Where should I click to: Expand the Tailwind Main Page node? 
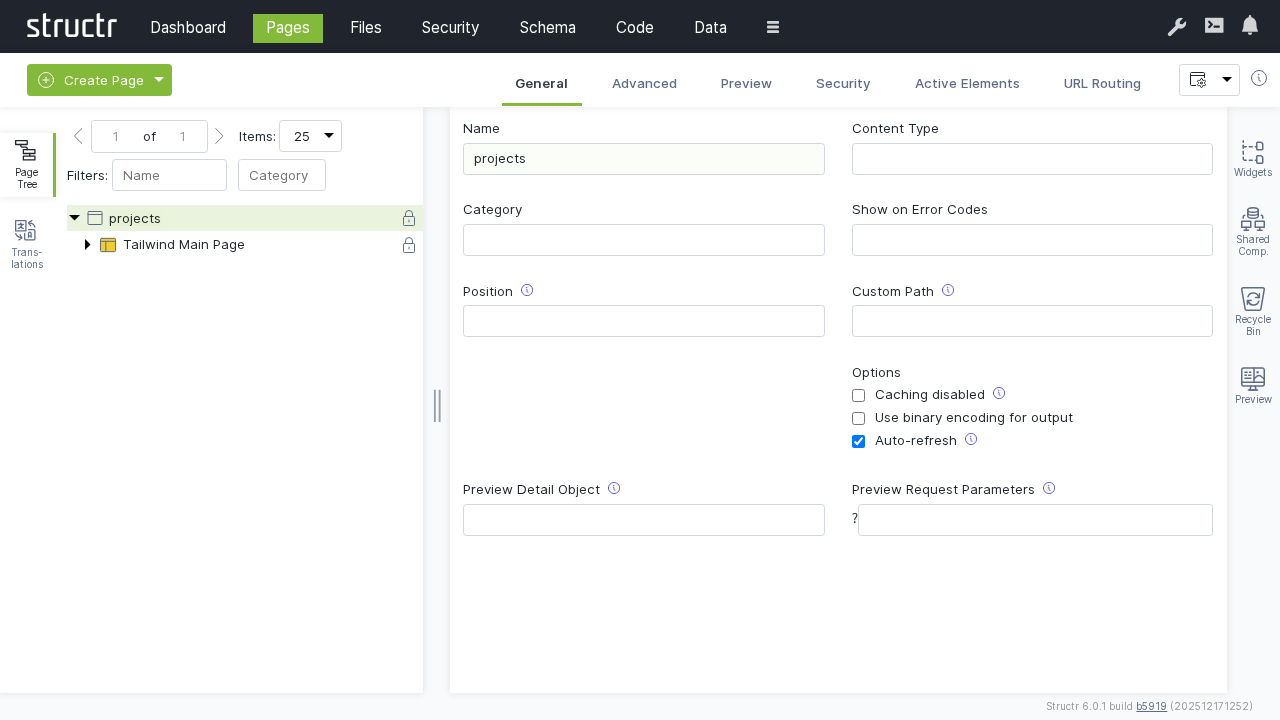point(87,245)
